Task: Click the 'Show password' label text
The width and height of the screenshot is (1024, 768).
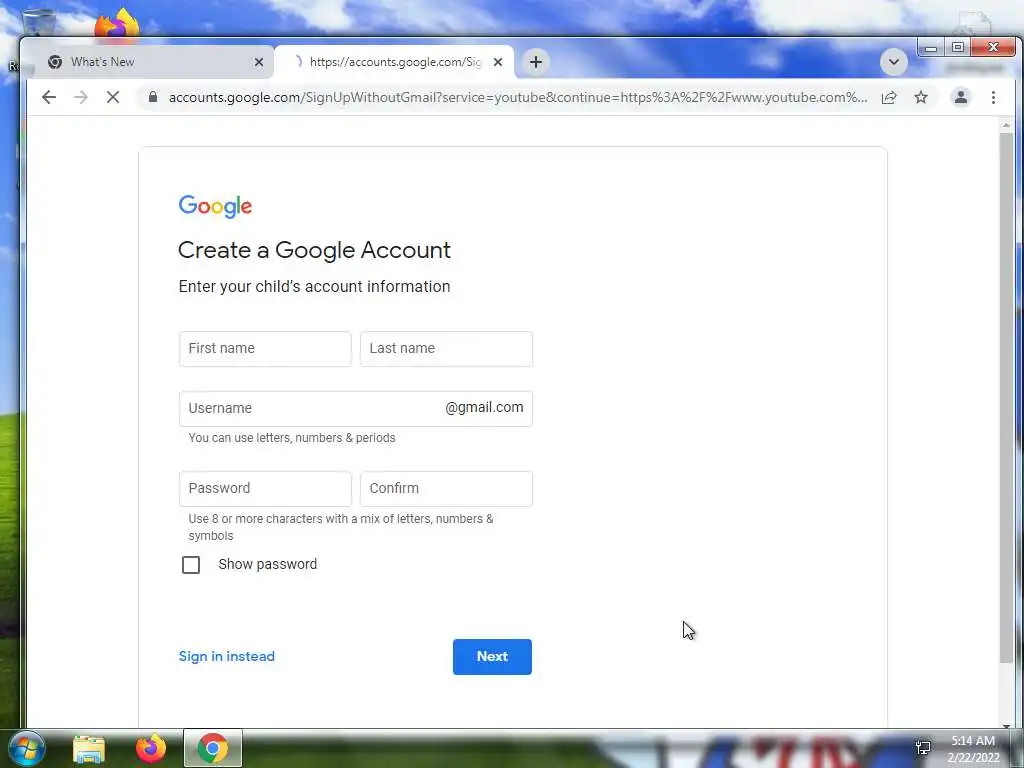Action: [x=268, y=564]
